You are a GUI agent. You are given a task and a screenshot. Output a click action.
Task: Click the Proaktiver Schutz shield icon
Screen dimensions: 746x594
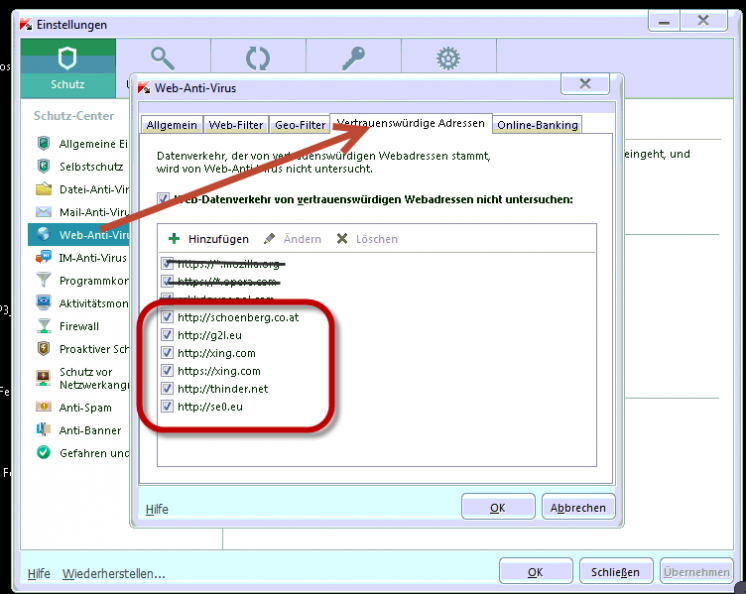pyautogui.click(x=44, y=349)
